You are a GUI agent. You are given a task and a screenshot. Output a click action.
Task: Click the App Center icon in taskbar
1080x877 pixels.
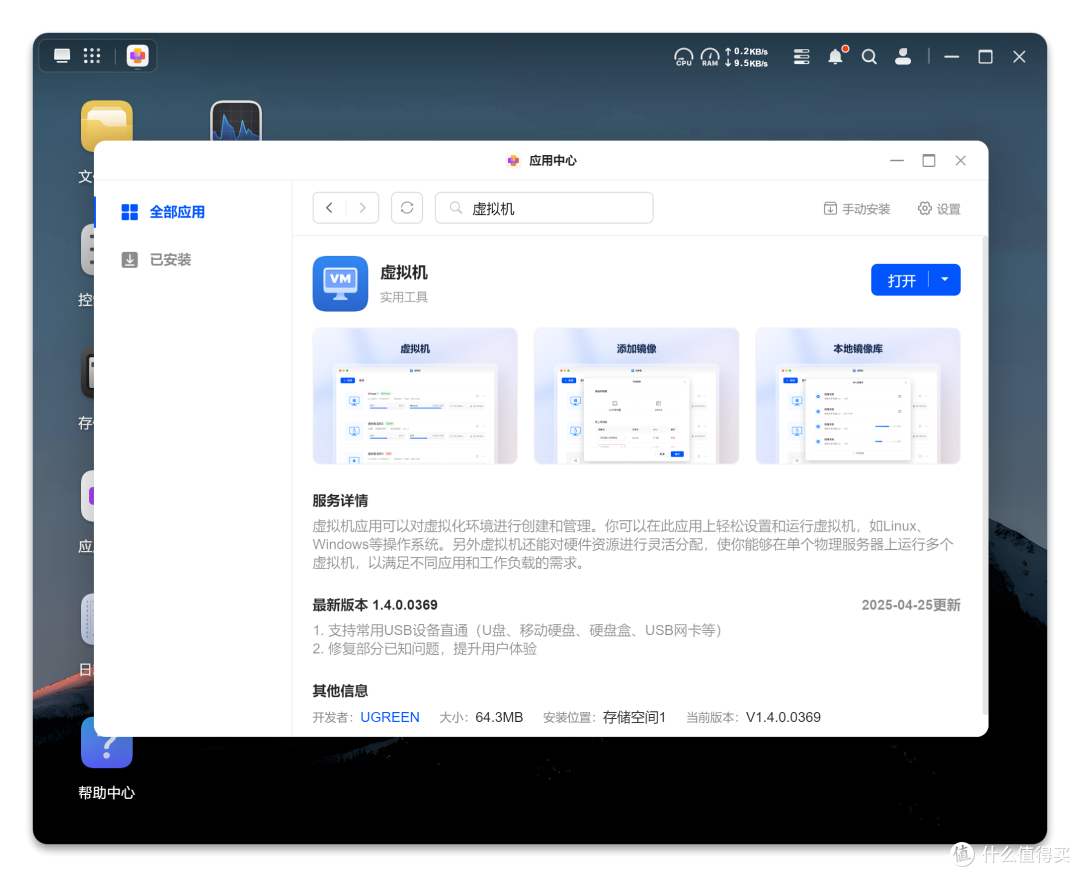138,56
